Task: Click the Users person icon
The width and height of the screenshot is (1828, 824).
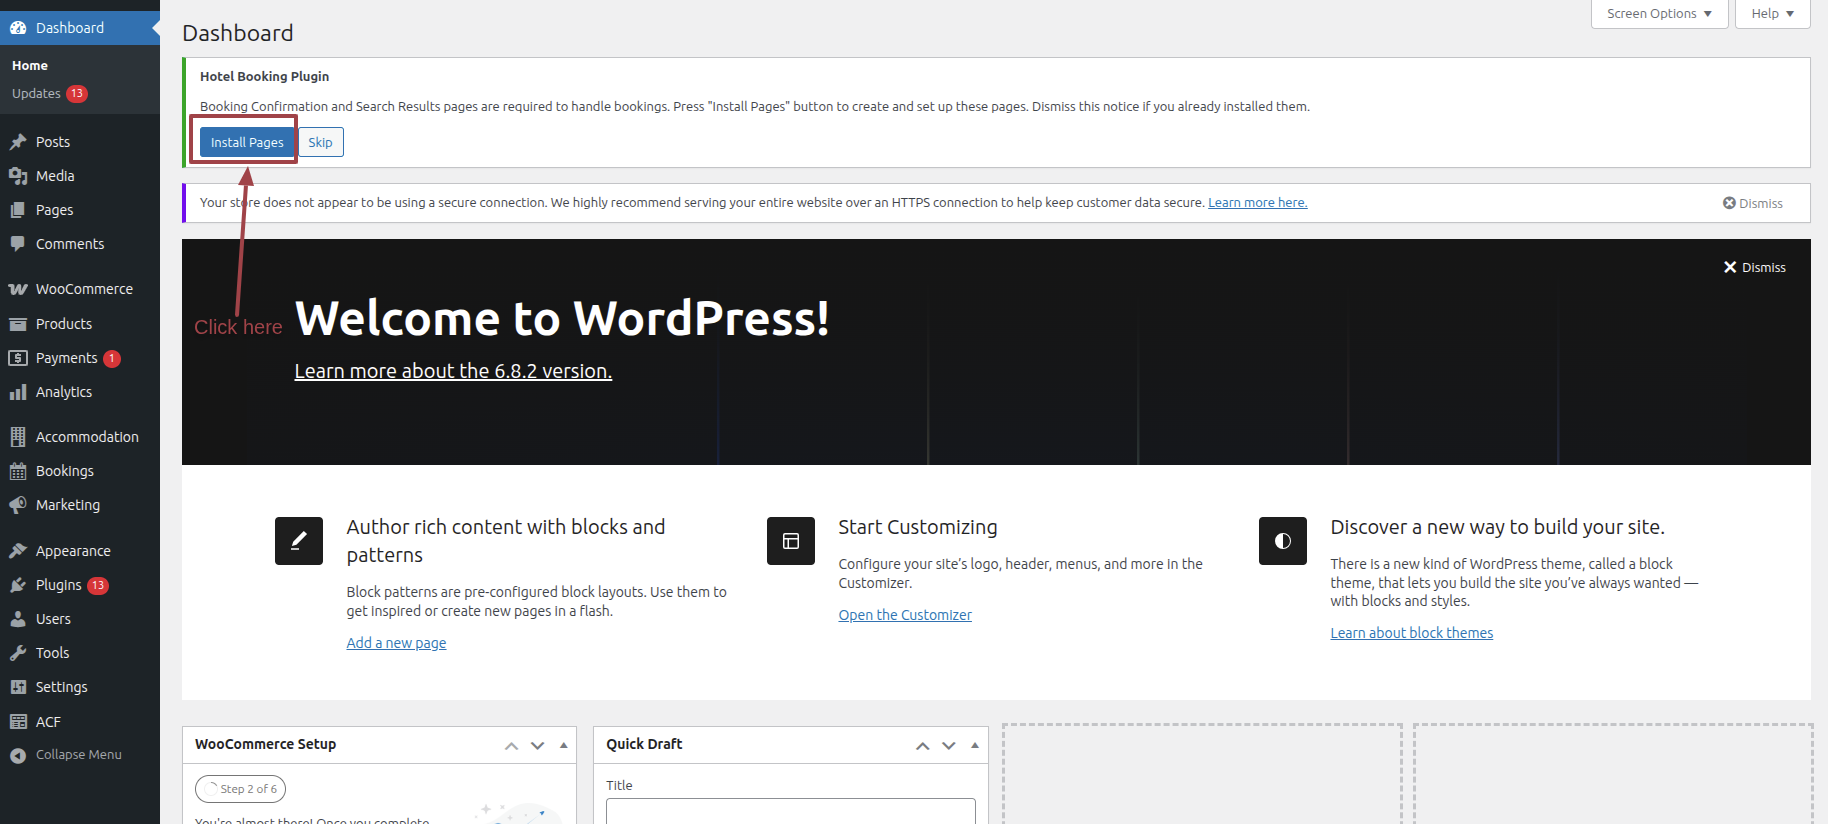Action: (18, 619)
